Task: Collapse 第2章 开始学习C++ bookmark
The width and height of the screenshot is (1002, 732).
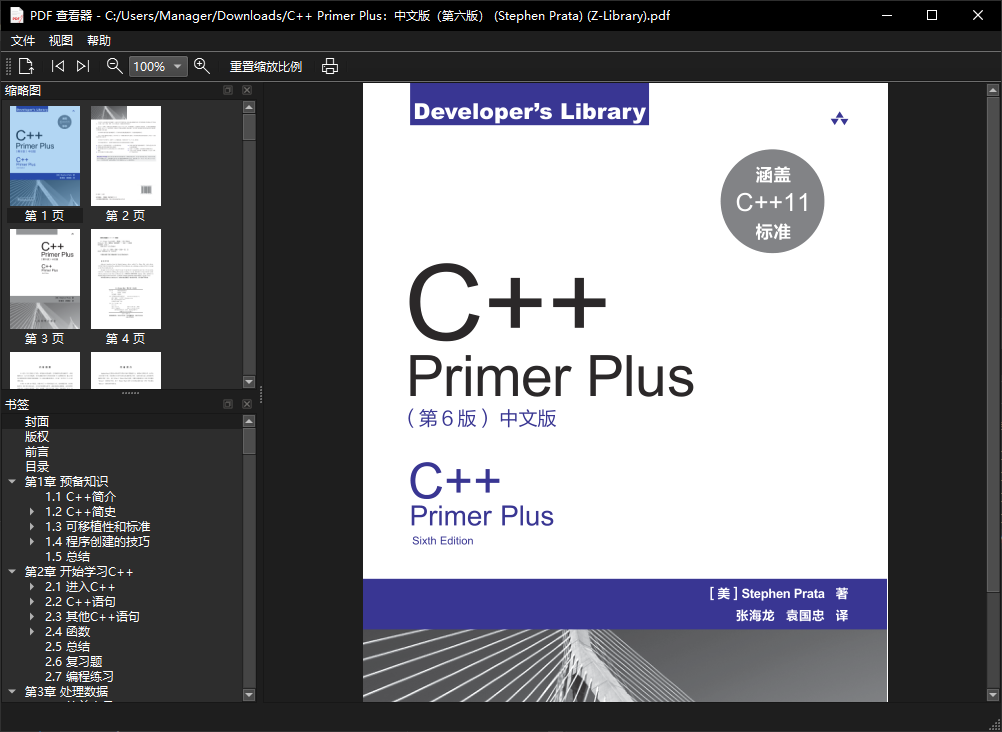Action: click(12, 572)
